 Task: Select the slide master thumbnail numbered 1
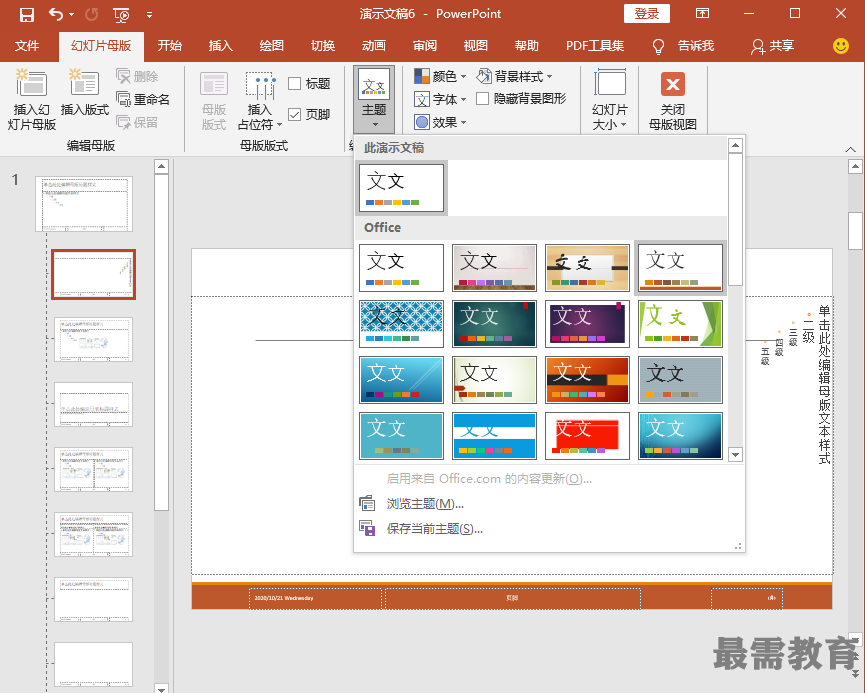pos(84,204)
